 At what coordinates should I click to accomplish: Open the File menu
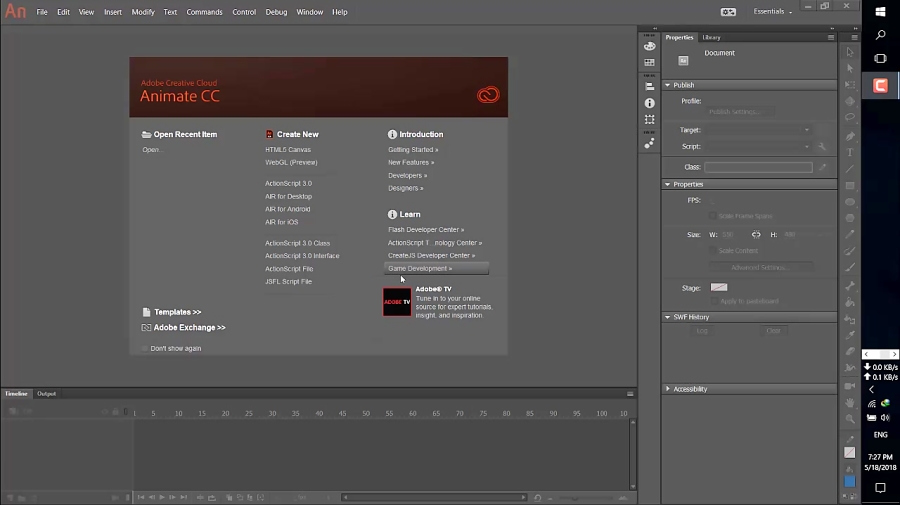click(x=42, y=12)
